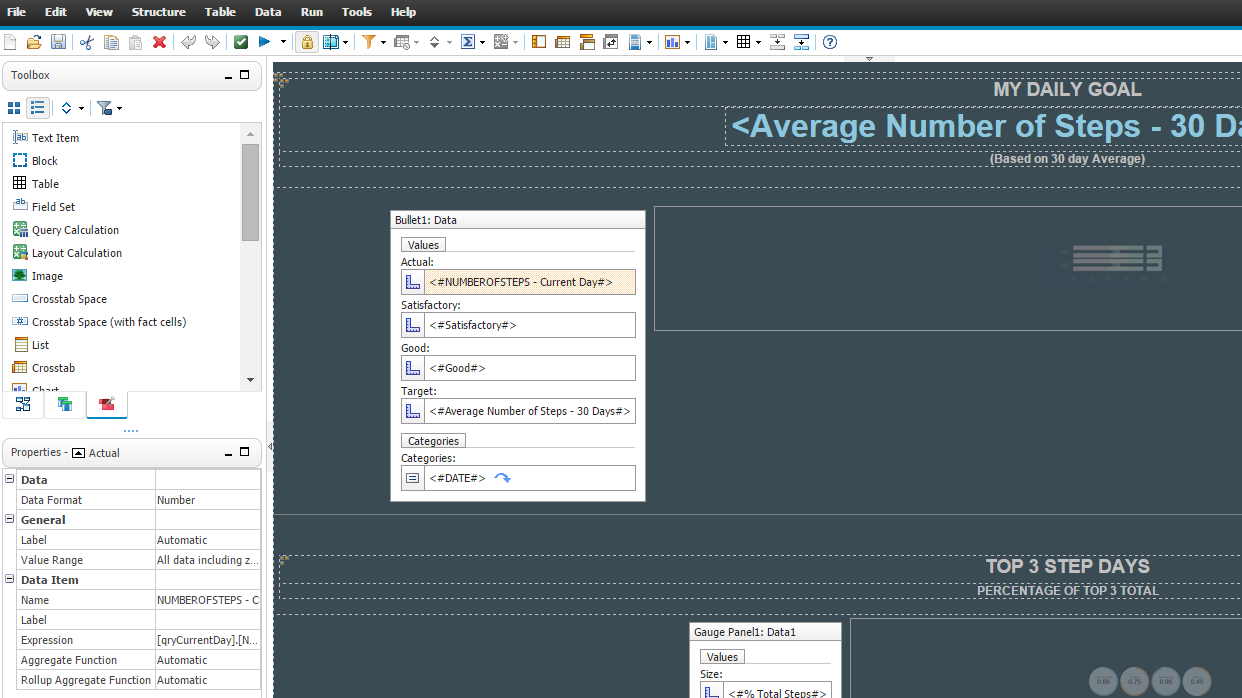This screenshot has width=1242, height=698.
Task: Click the Satisfactory data item field
Action: click(518, 325)
